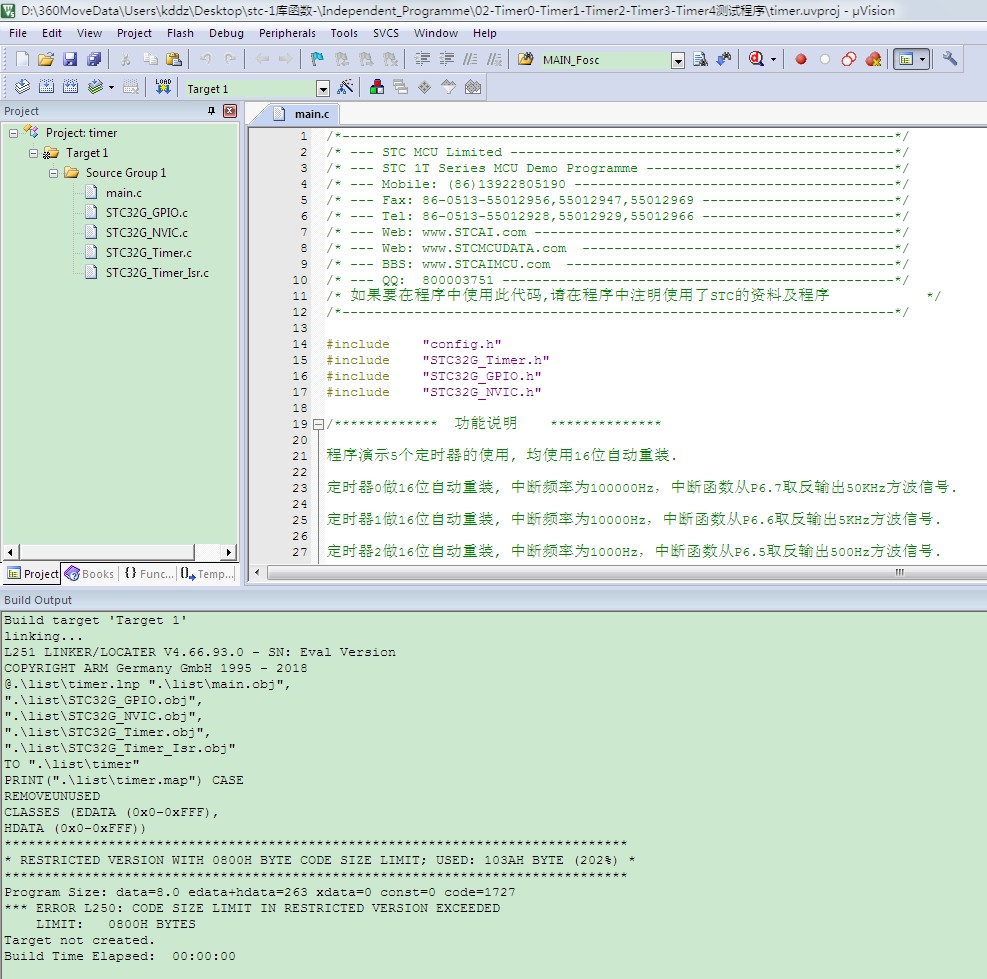987x979 pixels.
Task: Open the Peripherals menu
Action: [x=287, y=33]
